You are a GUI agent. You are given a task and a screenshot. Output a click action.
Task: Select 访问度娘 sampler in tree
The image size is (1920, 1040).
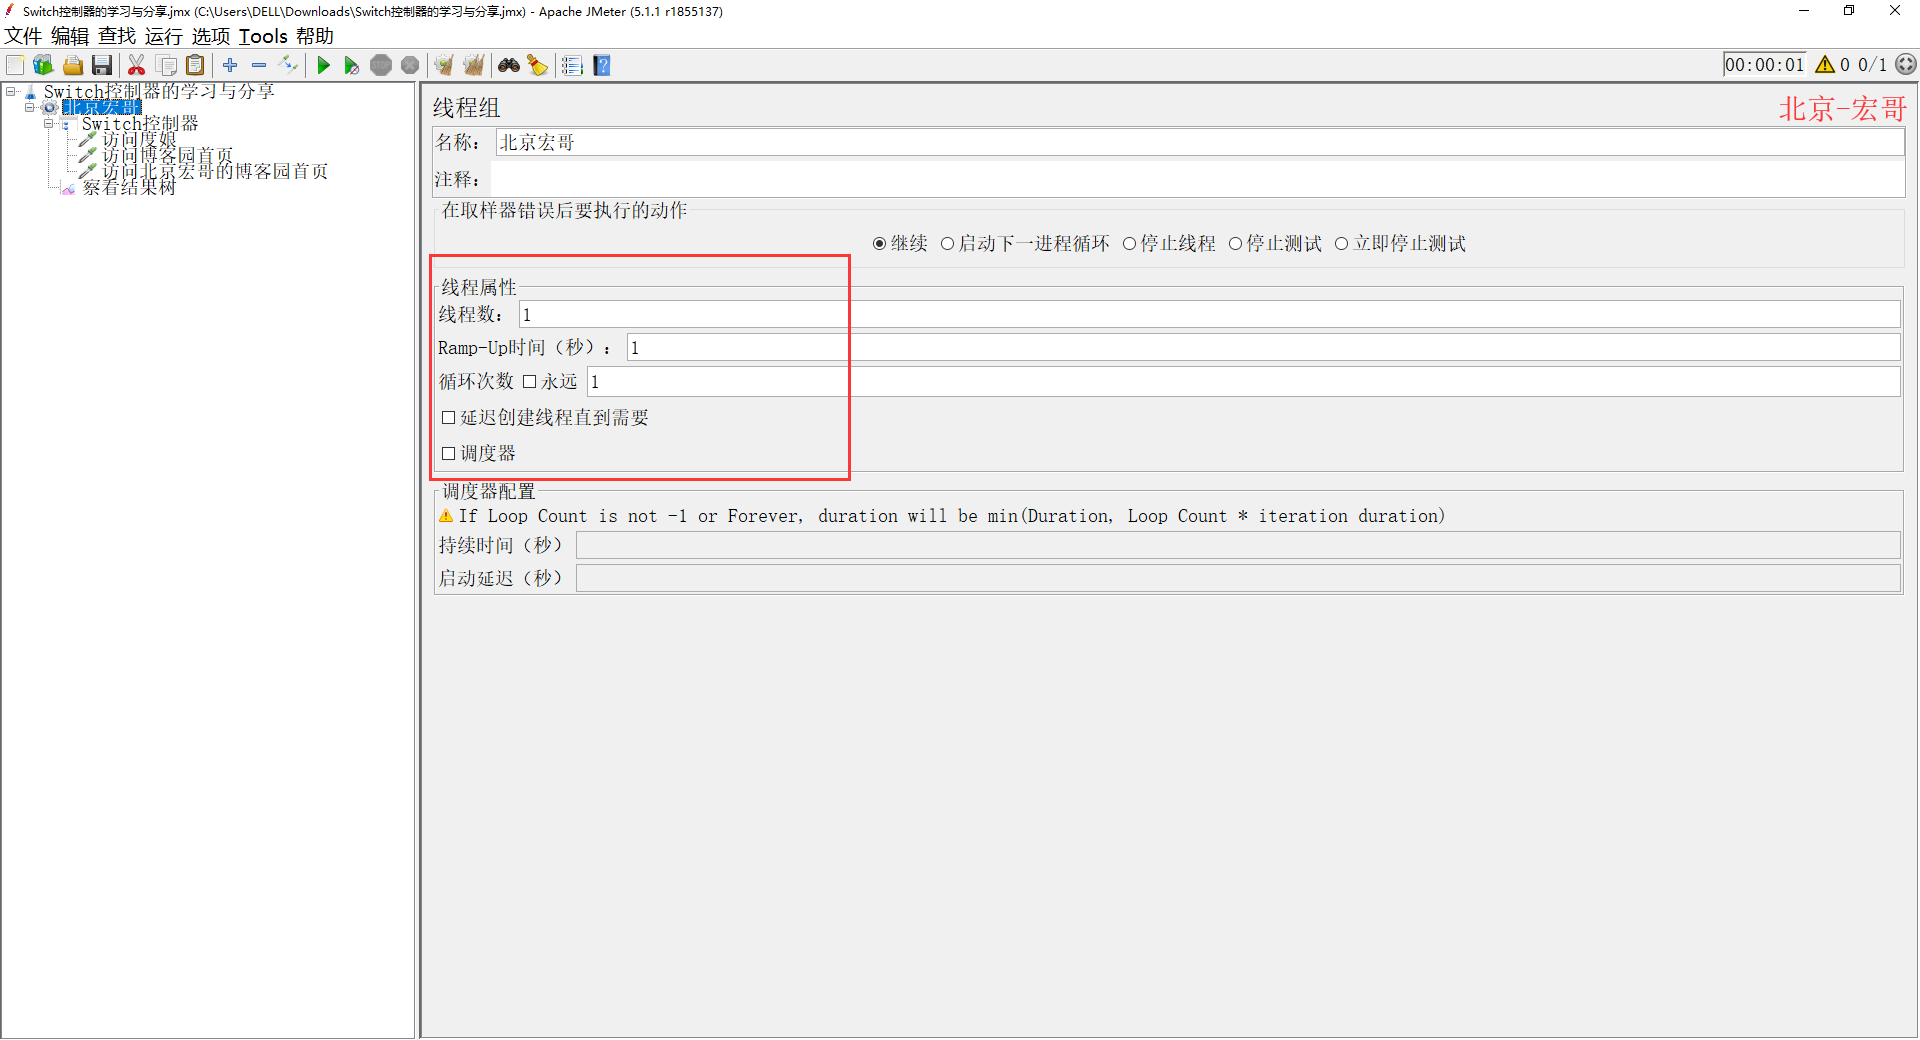point(139,139)
